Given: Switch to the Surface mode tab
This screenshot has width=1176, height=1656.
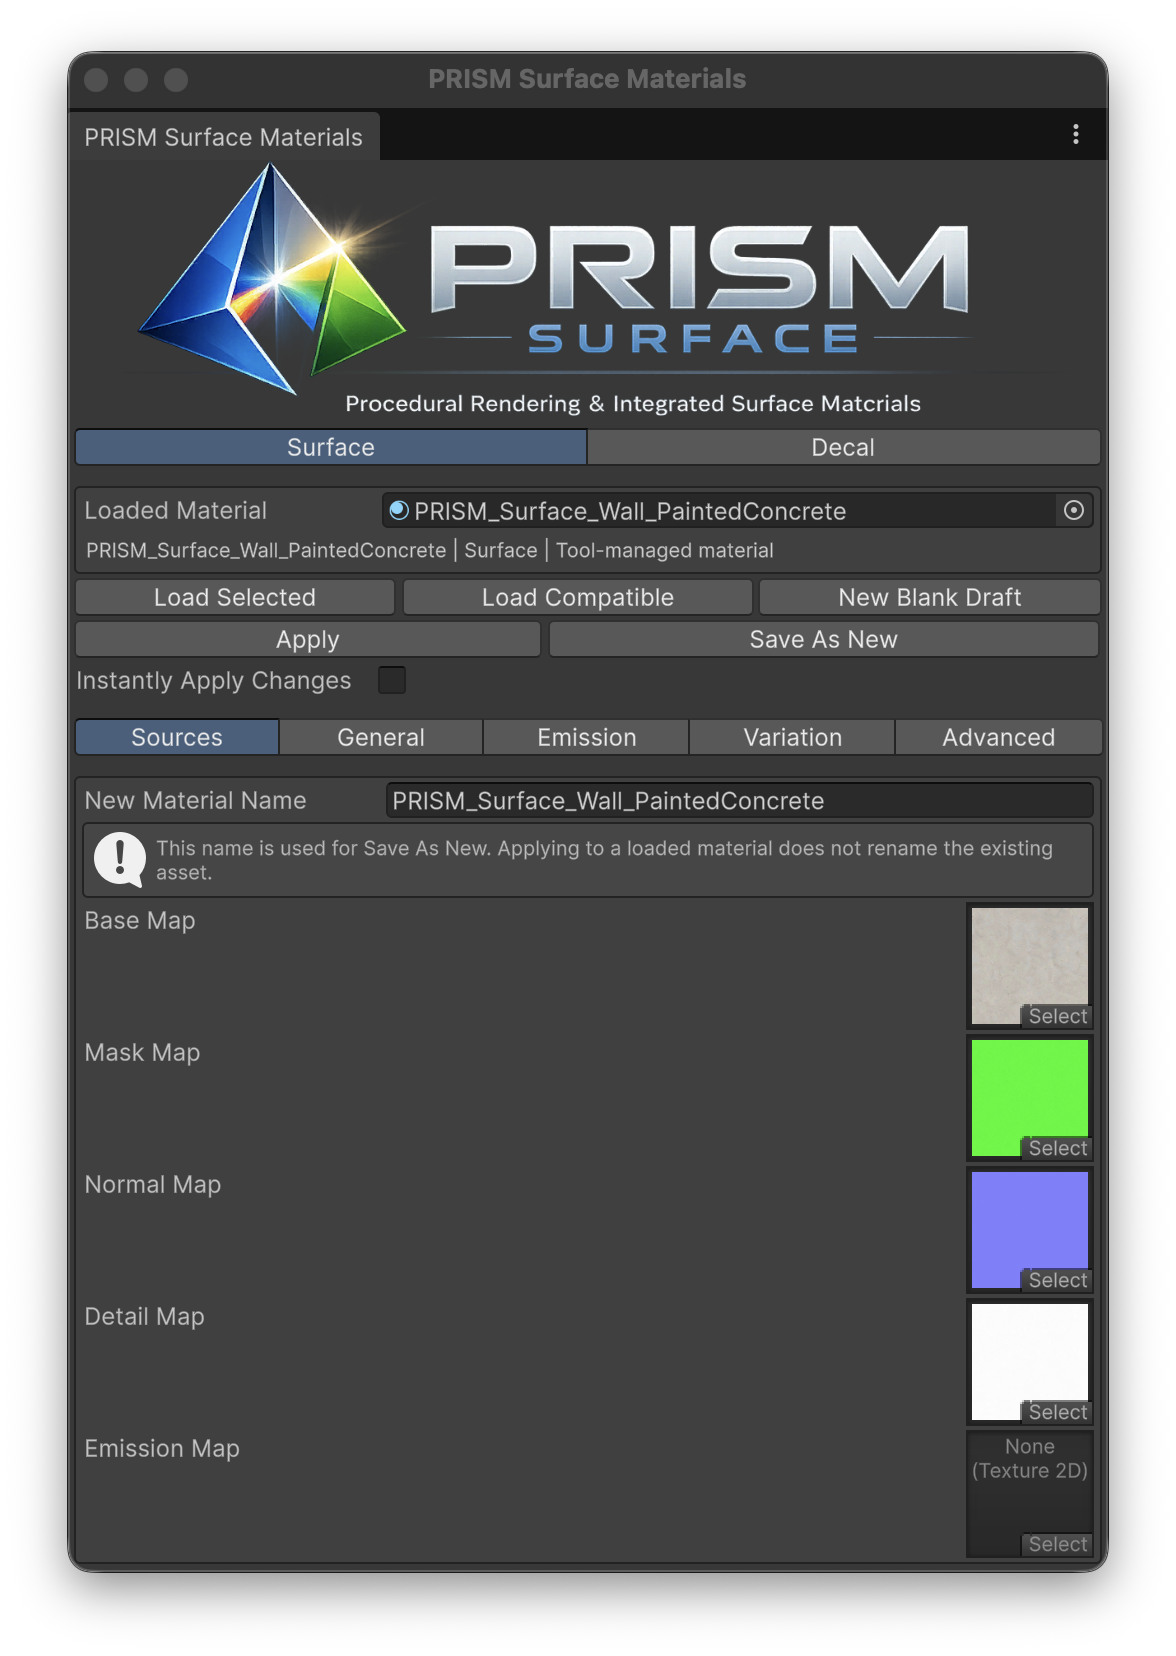Looking at the screenshot, I should 331,447.
